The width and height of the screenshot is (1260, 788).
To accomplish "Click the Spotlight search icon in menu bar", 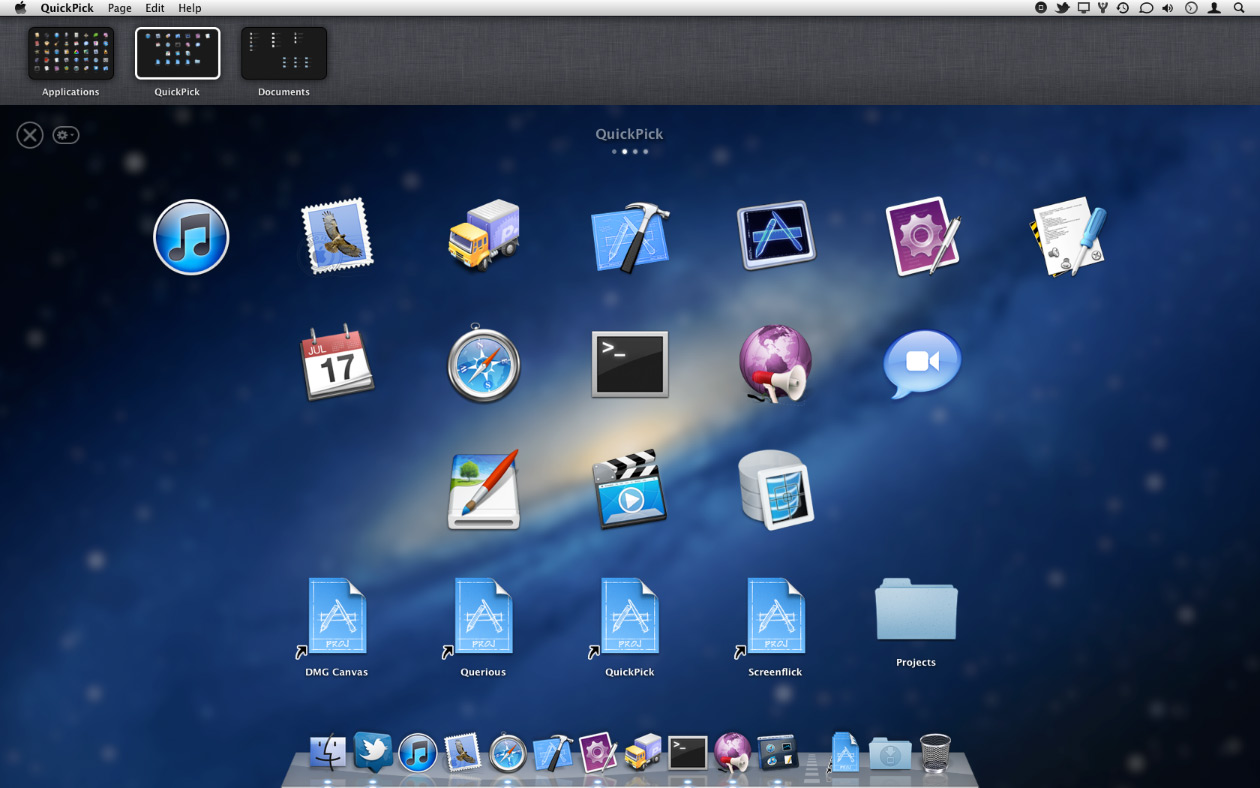I will tap(1240, 8).
